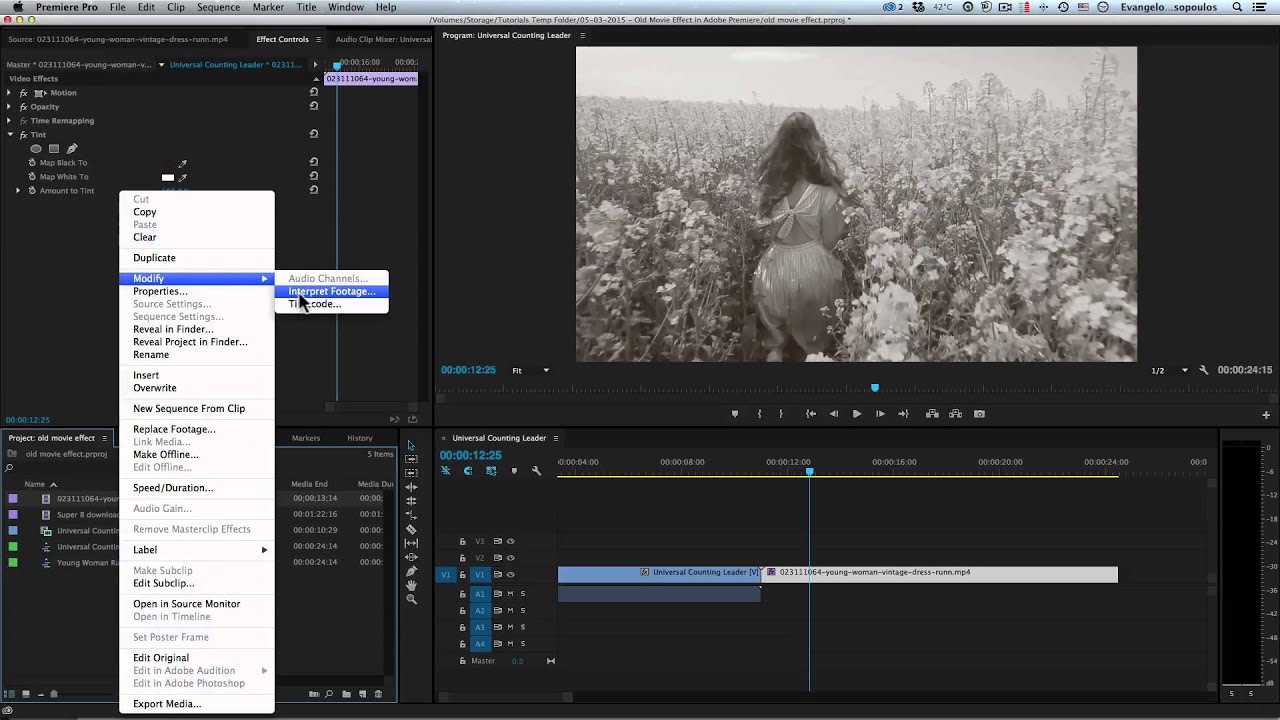Add a marker in the timeline header

(x=514, y=471)
